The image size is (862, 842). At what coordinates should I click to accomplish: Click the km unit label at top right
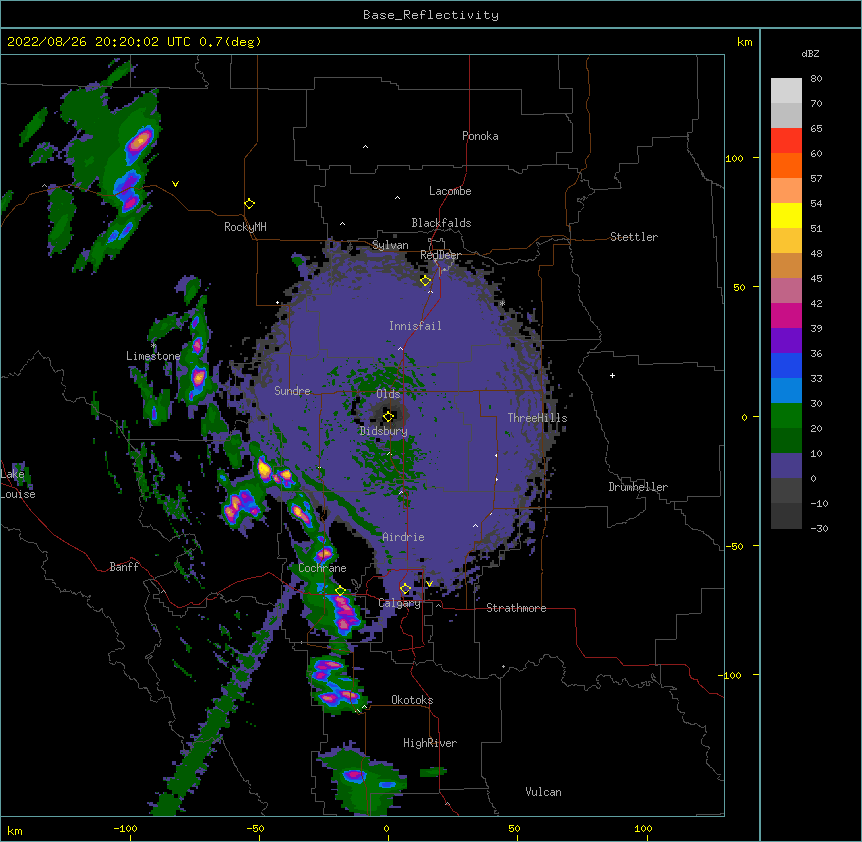click(x=745, y=42)
